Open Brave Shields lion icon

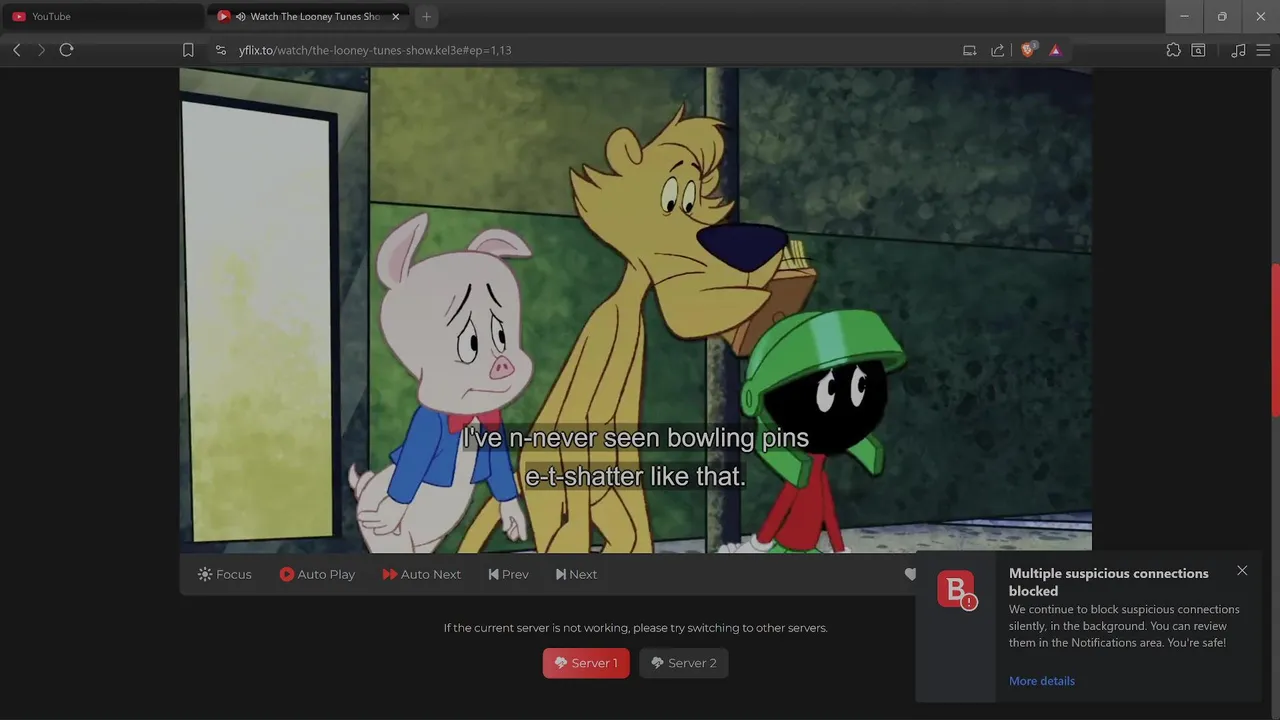tap(1028, 50)
